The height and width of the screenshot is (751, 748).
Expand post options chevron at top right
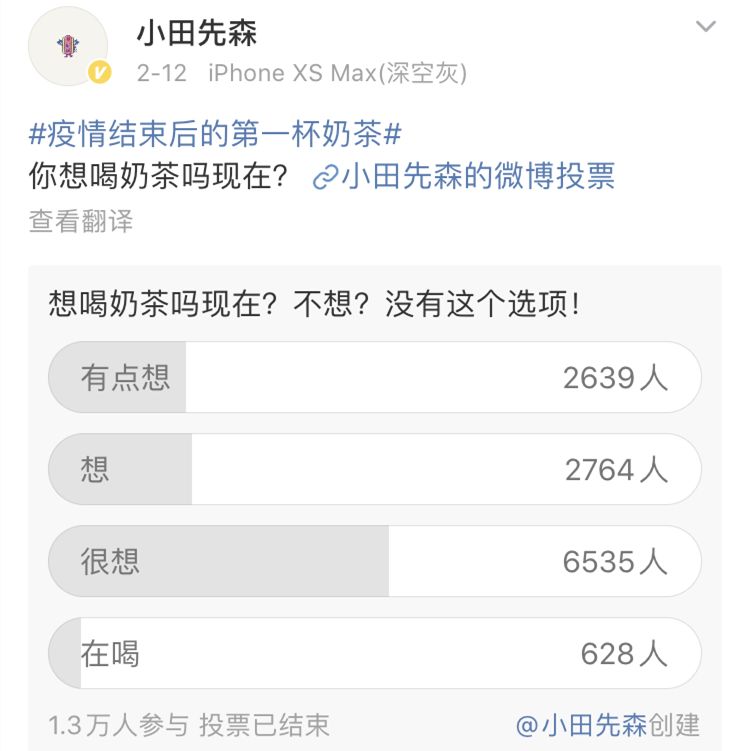click(705, 26)
